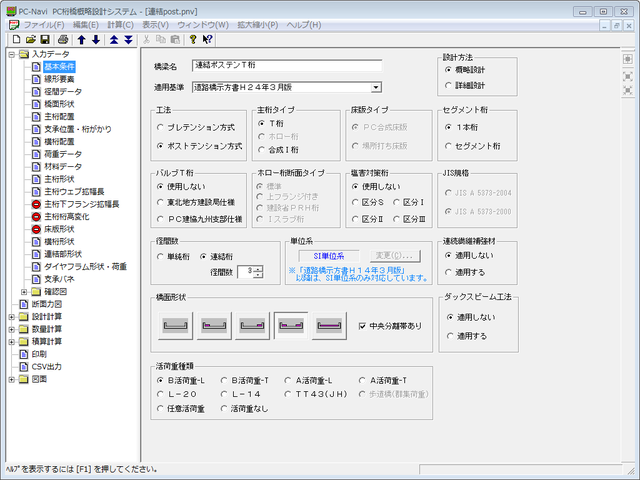Screen dimensions: 640x480
Task: Click the Save disk toolbar icon
Action: pyautogui.click(x=46, y=39)
